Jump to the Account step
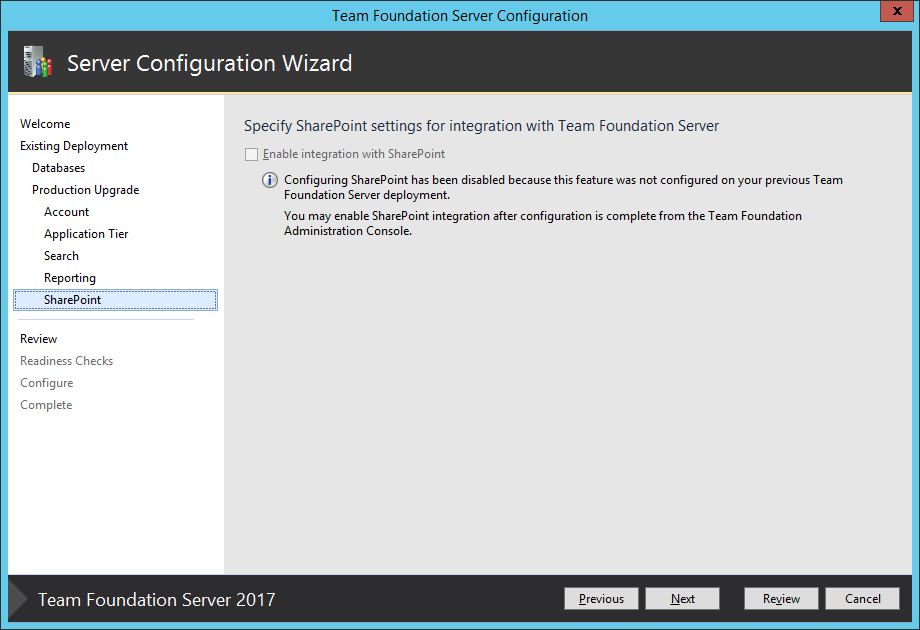This screenshot has width=920, height=630. 66,212
